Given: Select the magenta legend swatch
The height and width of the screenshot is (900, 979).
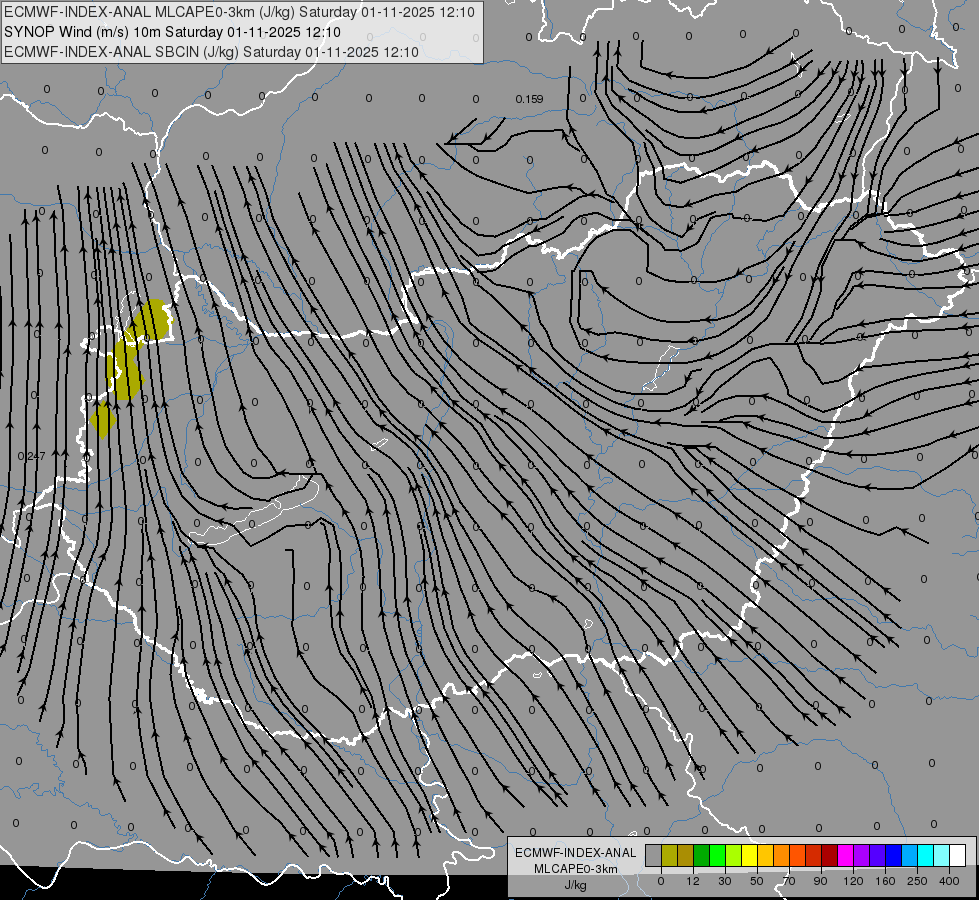Looking at the screenshot, I should (x=845, y=855).
